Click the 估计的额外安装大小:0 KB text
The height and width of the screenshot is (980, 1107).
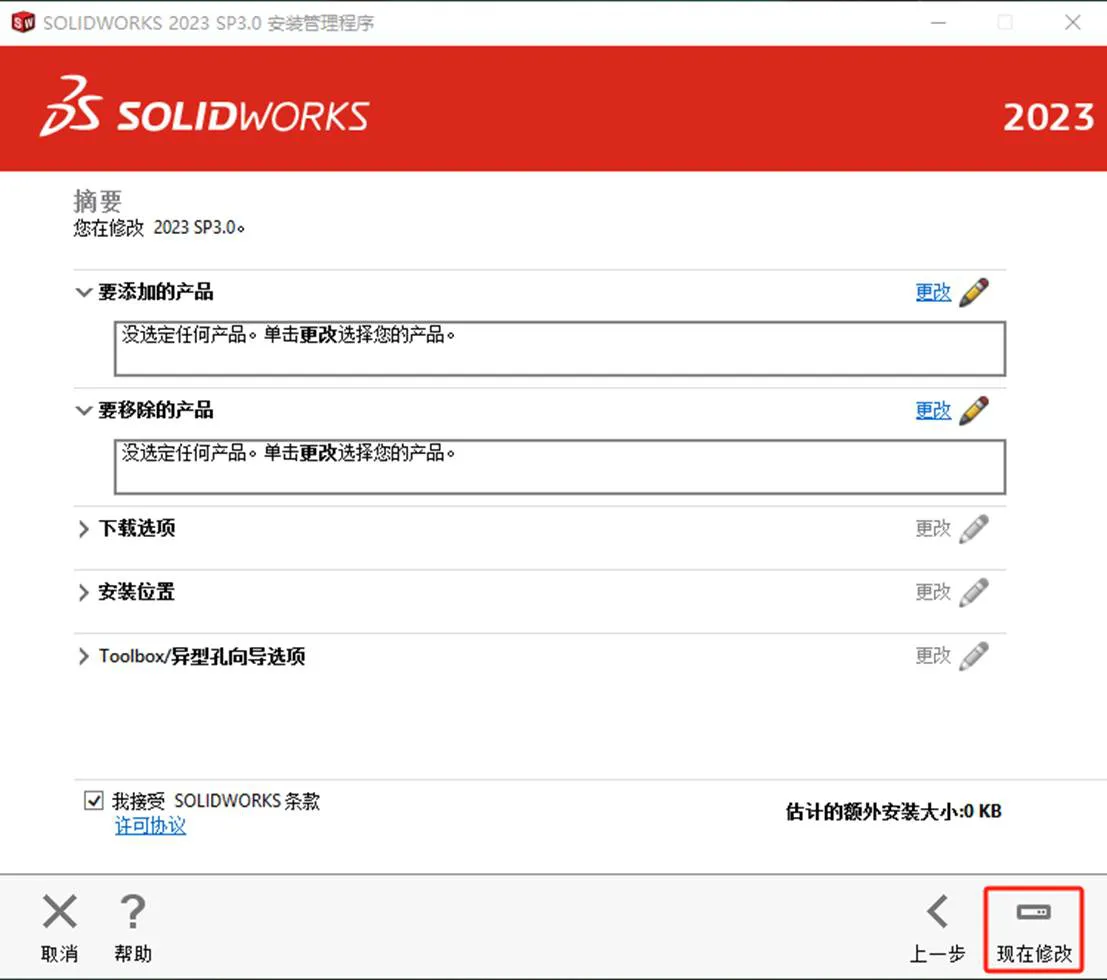point(894,812)
